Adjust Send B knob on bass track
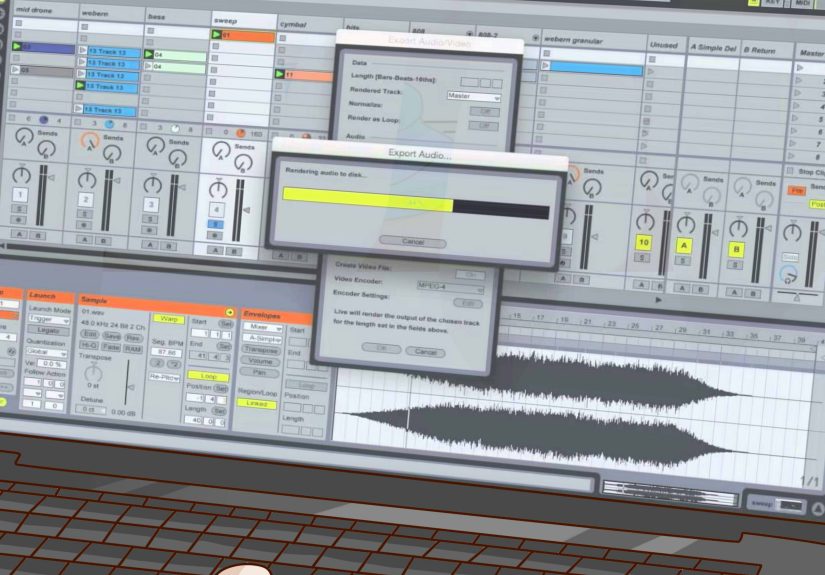The image size is (825, 575). pyautogui.click(x=178, y=158)
